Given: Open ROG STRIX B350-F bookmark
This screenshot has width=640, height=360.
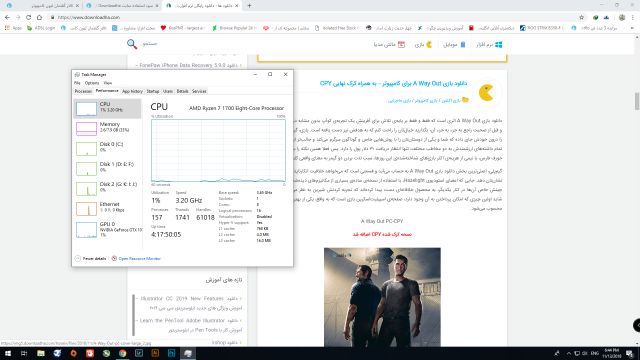Looking at the screenshot, I should (542, 28).
